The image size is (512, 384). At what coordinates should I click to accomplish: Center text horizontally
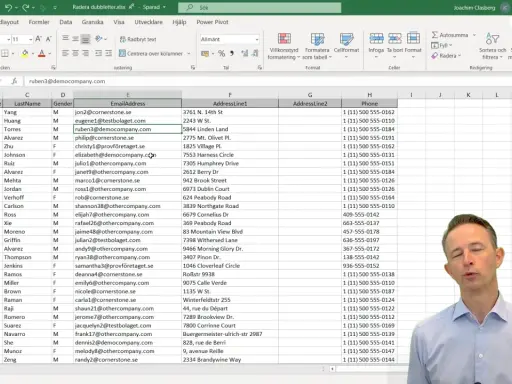pyautogui.click(x=75, y=53)
